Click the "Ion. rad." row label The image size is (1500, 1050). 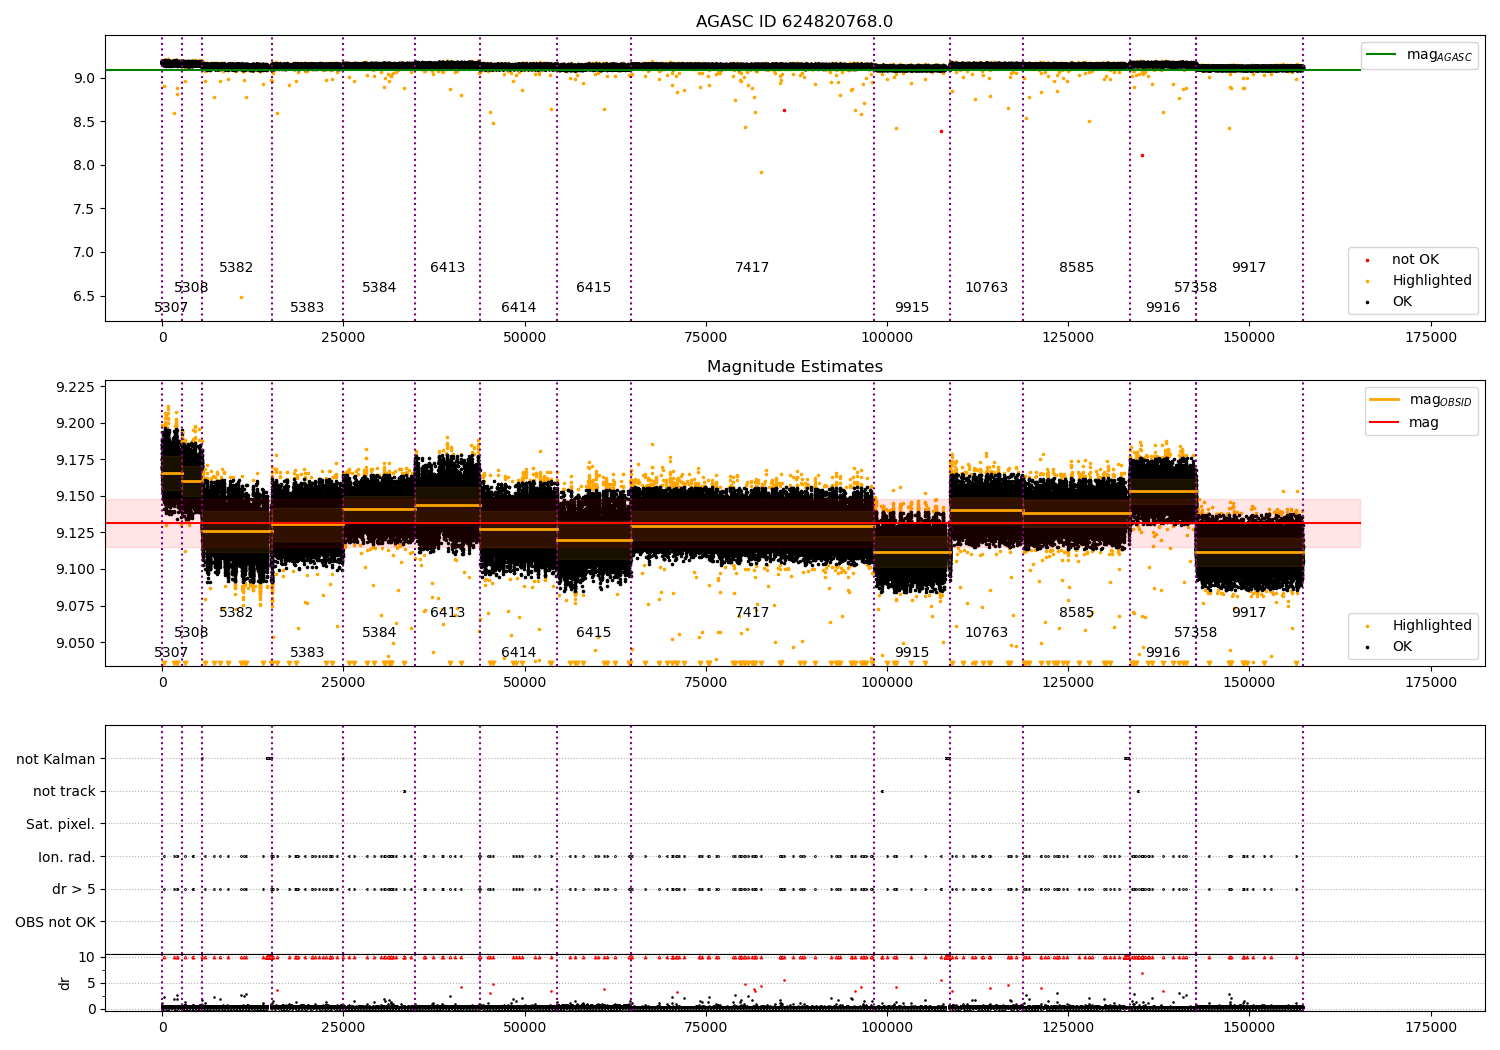point(67,857)
